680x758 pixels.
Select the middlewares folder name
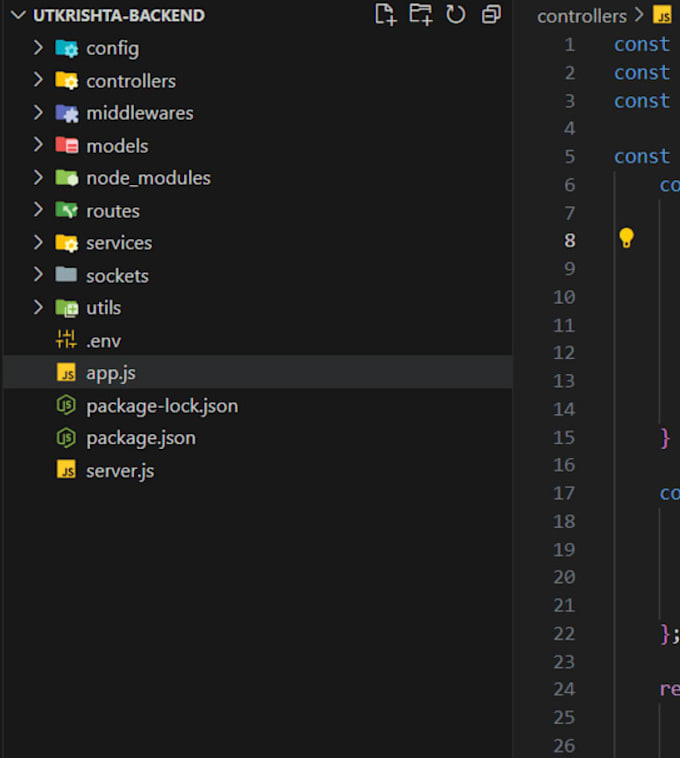pyautogui.click(x=140, y=113)
